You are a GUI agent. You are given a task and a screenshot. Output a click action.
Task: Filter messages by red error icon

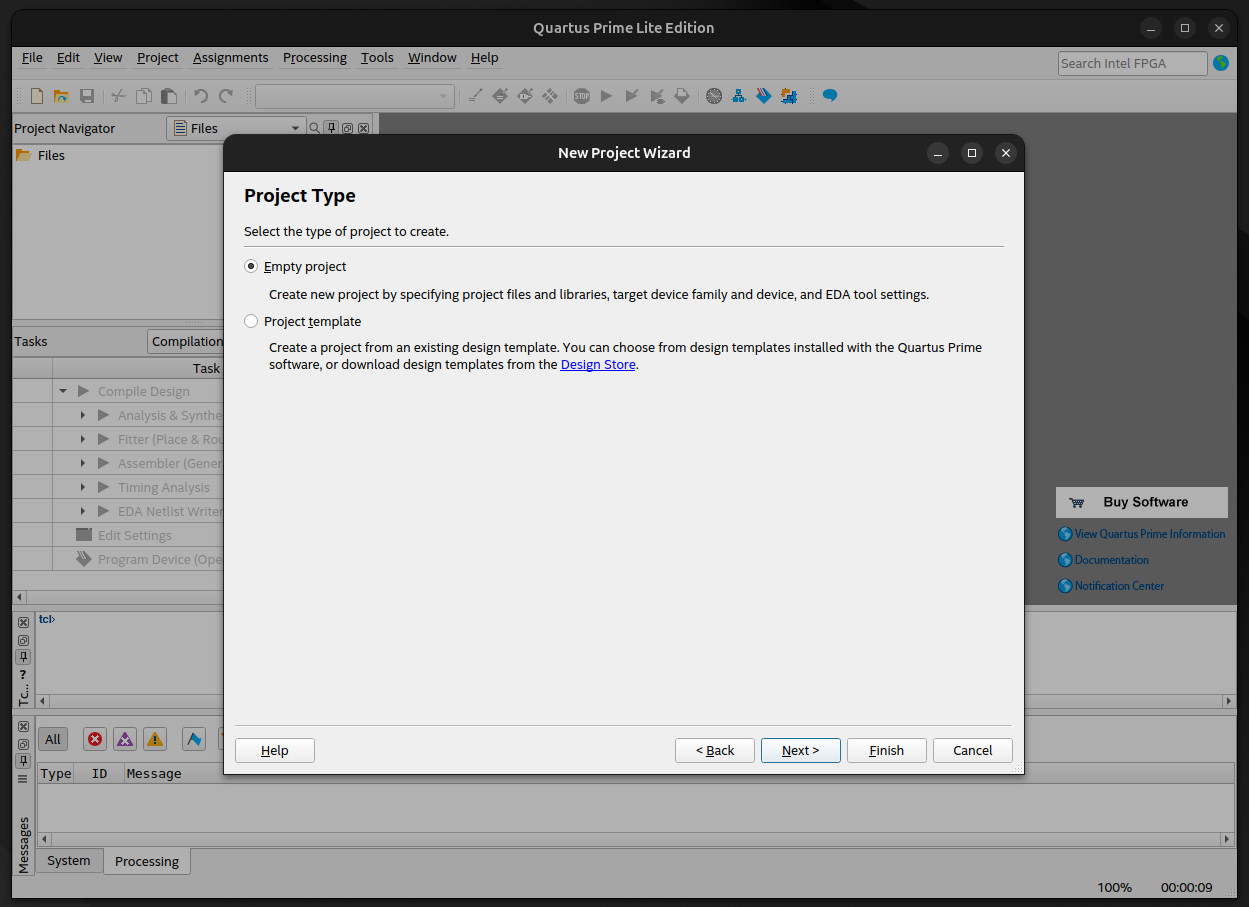coord(95,739)
